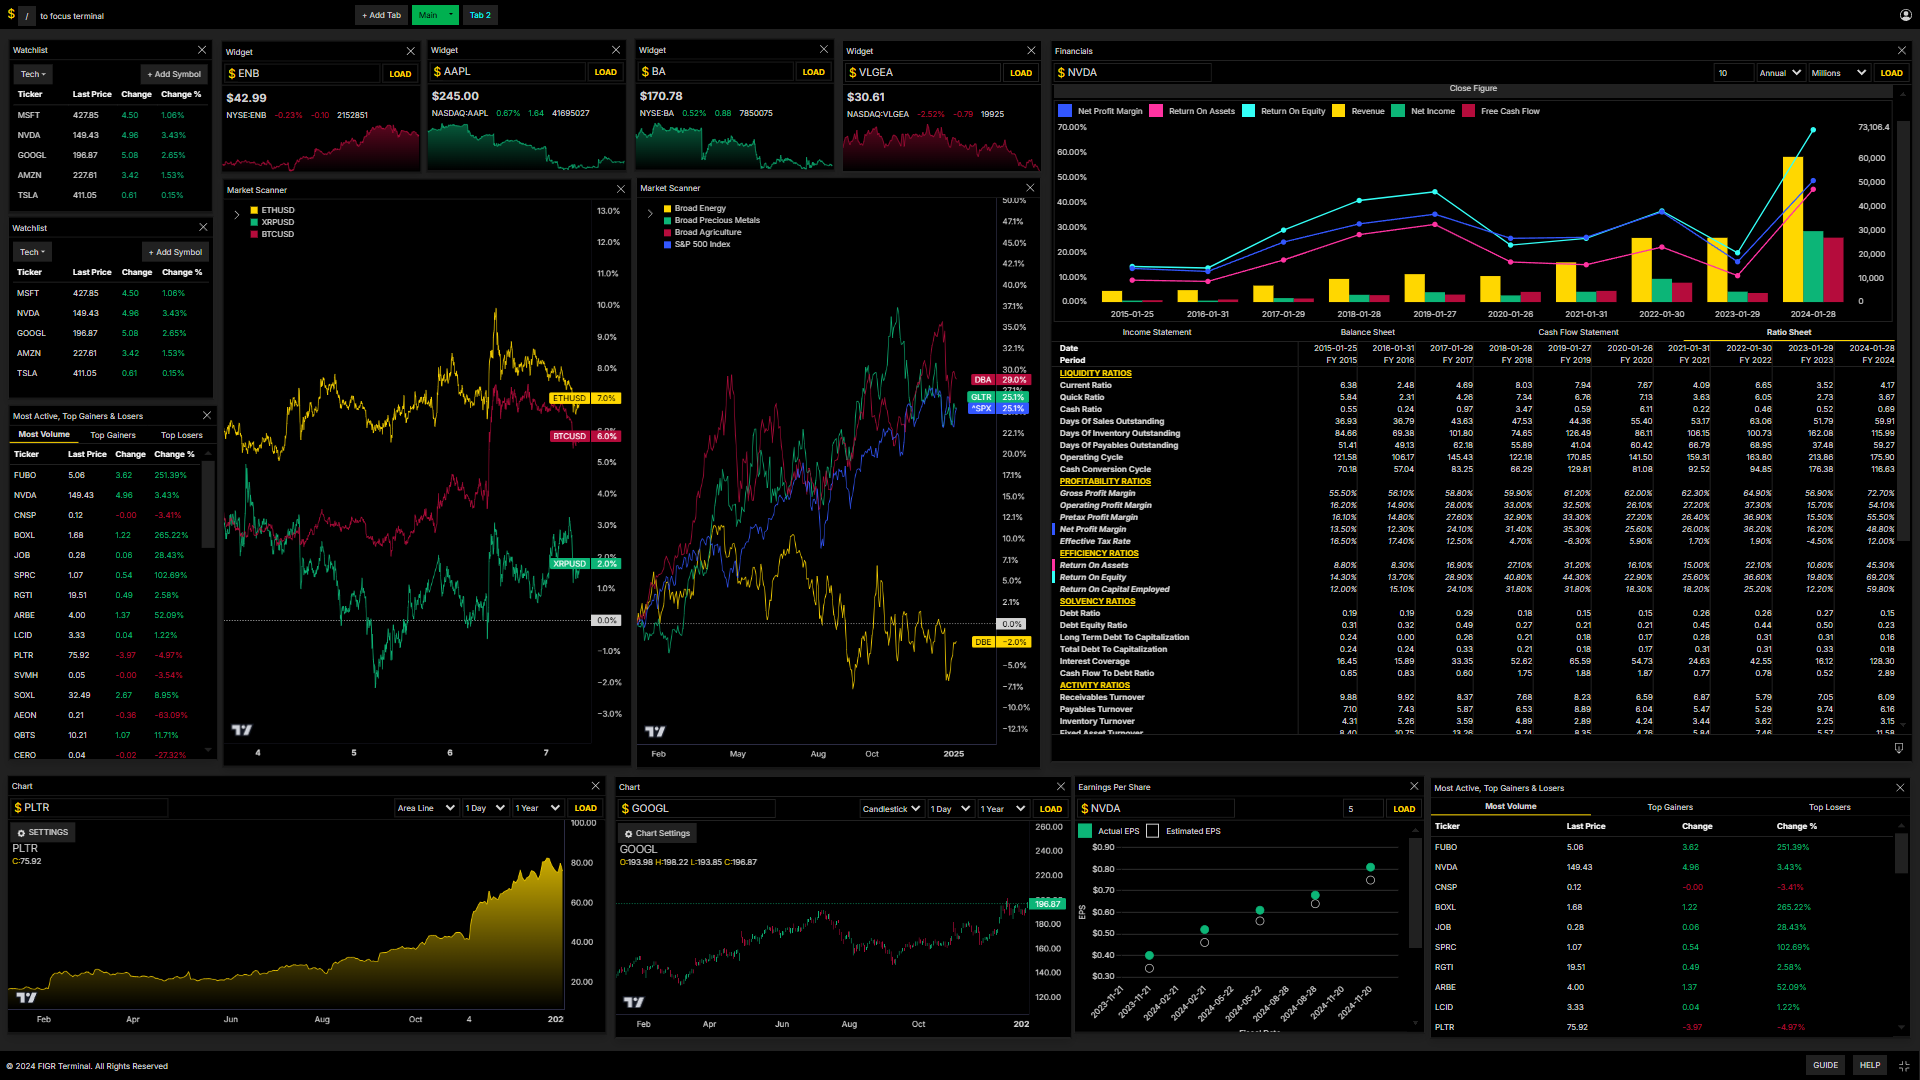Viewport: 1920px width, 1080px height.
Task: Open the Income Statement tab
Action: [x=1157, y=332]
